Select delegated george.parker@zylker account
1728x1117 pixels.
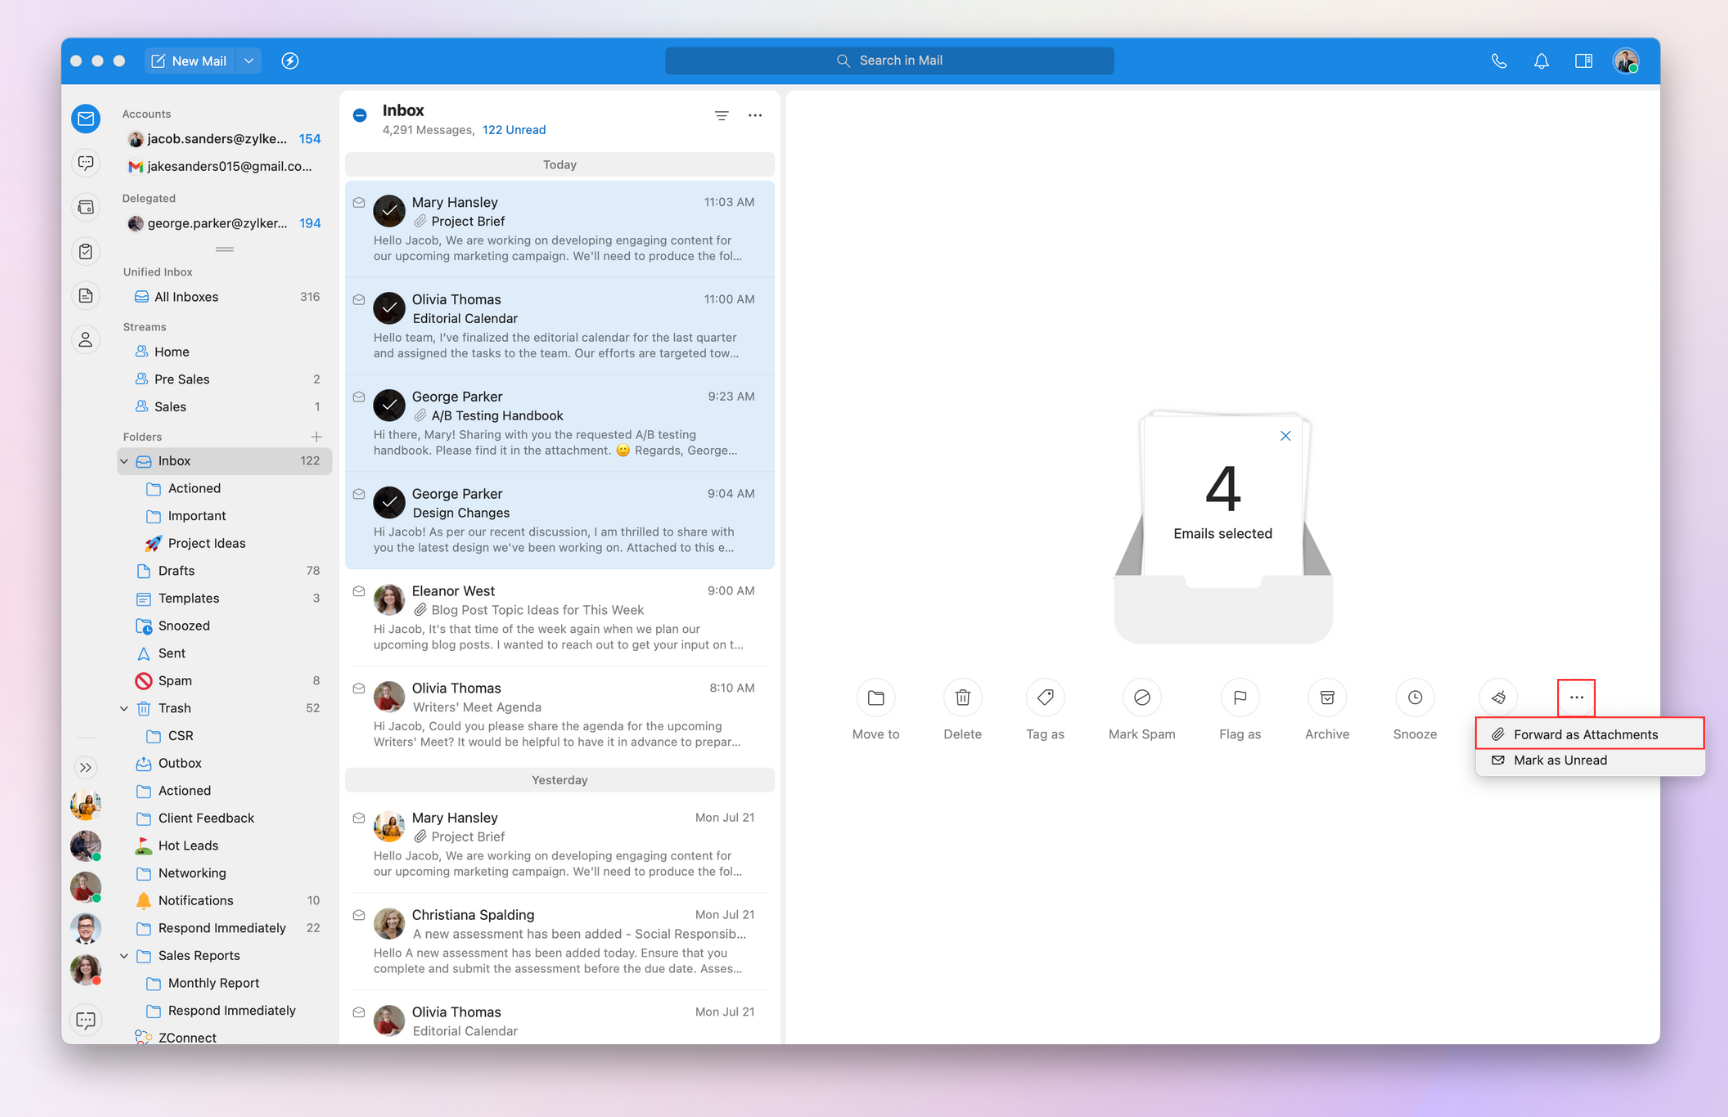[x=224, y=223]
